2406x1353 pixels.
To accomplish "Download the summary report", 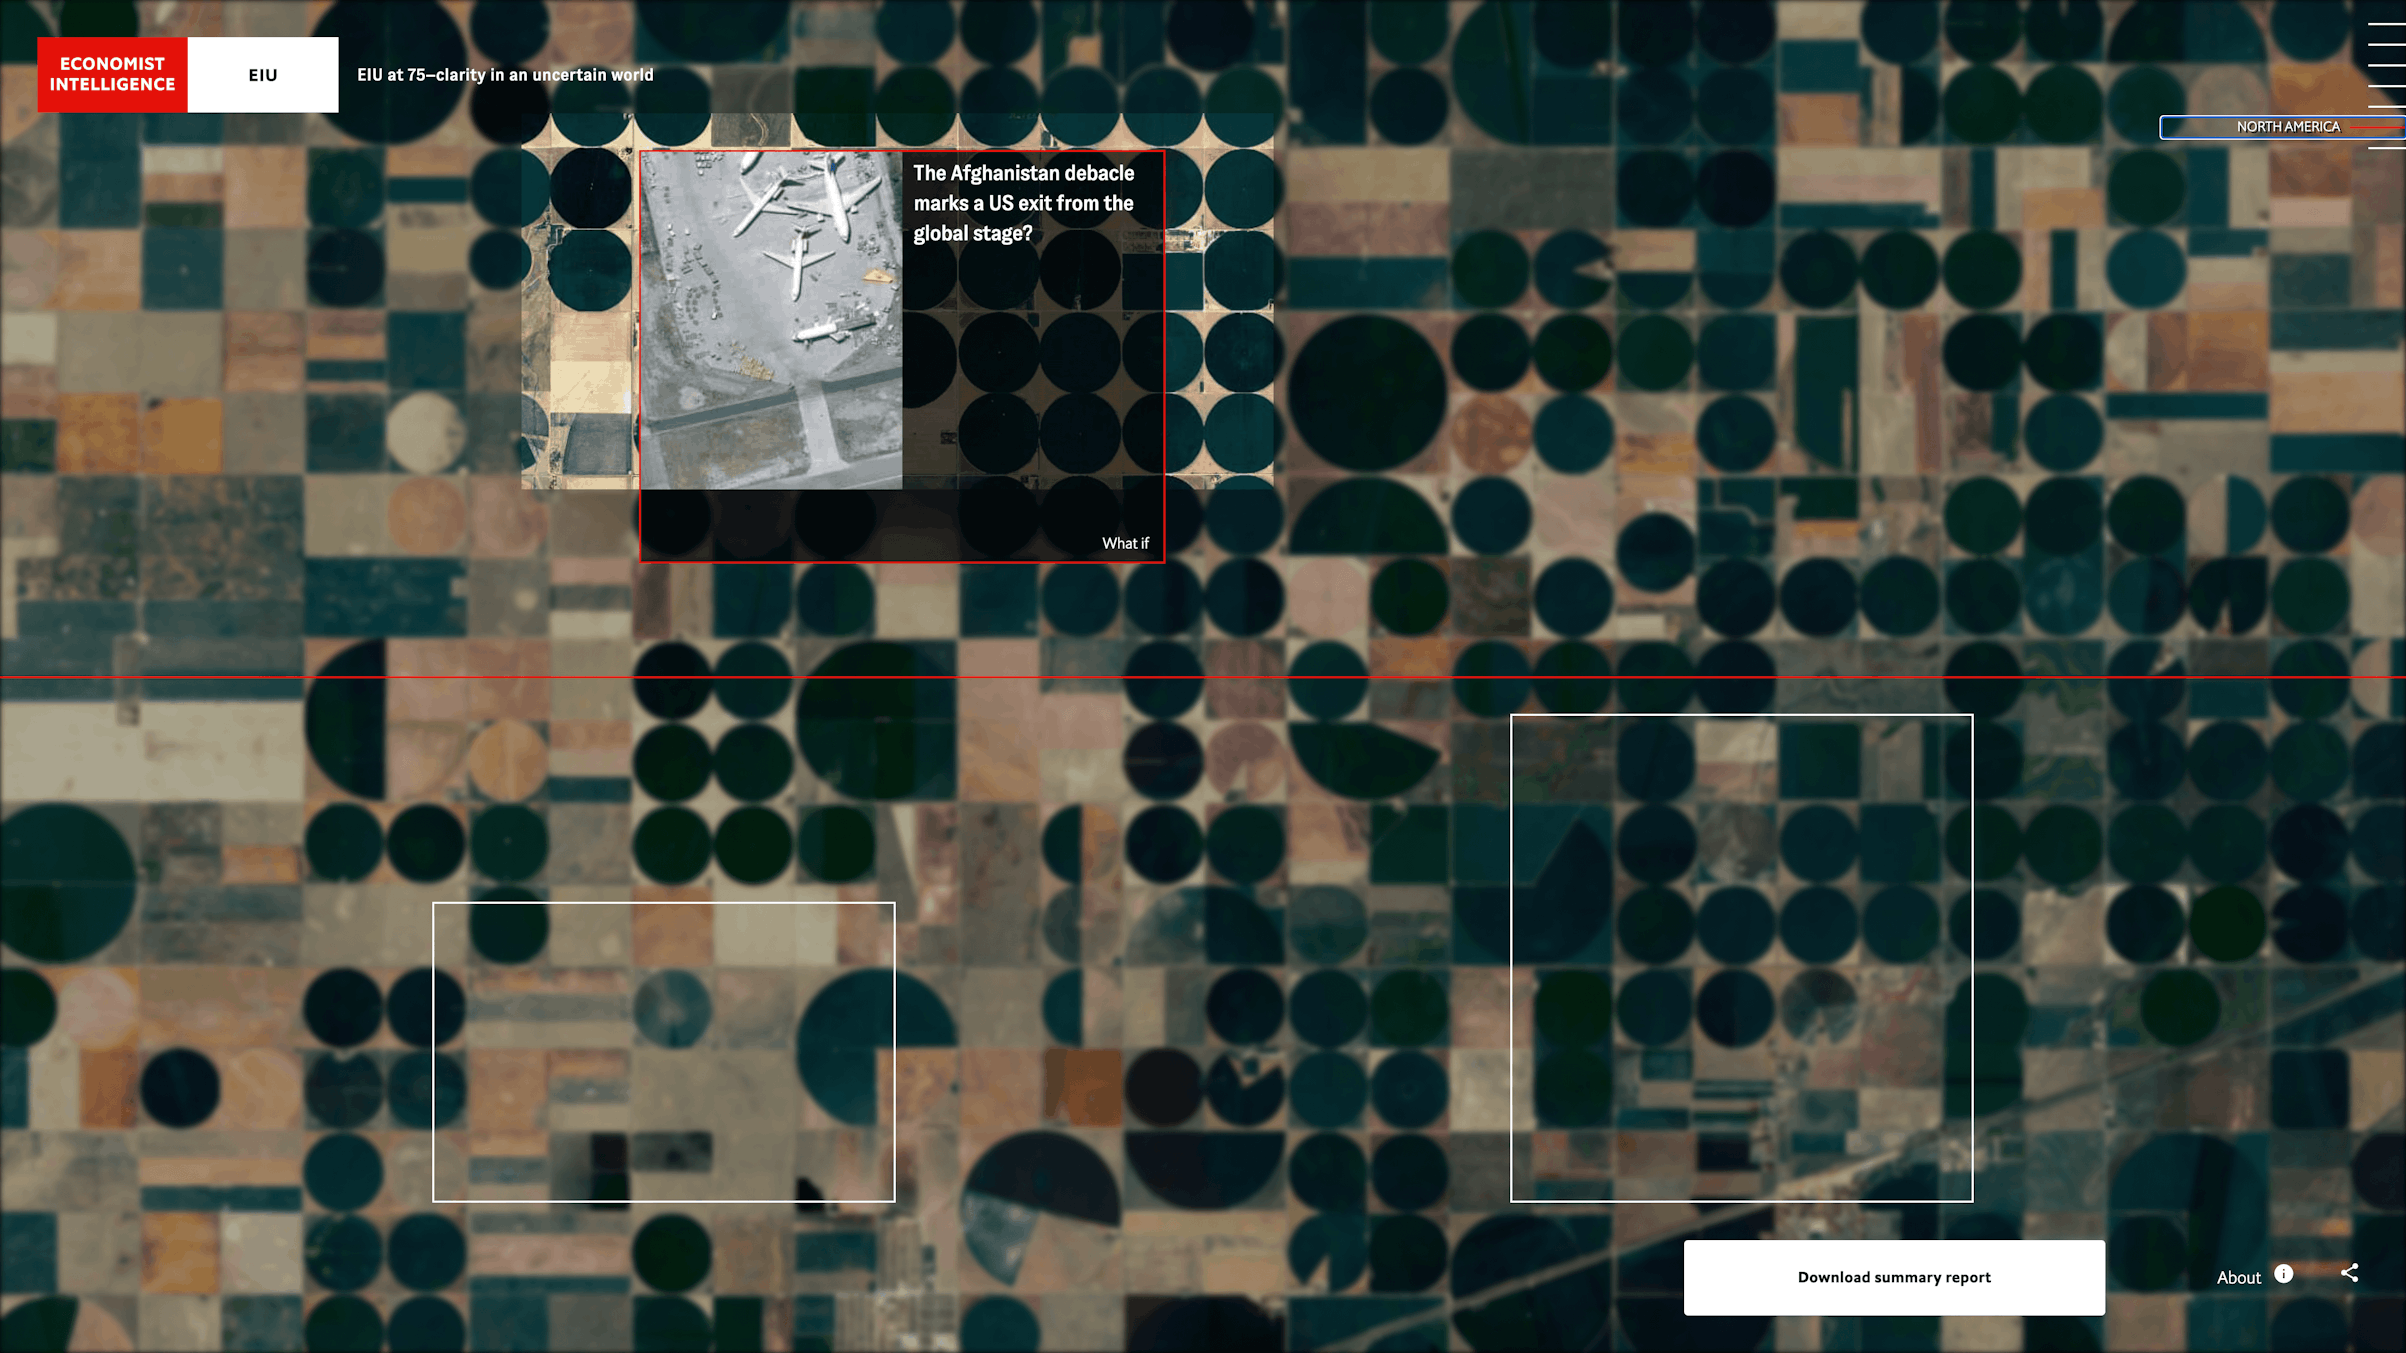I will (x=1893, y=1277).
